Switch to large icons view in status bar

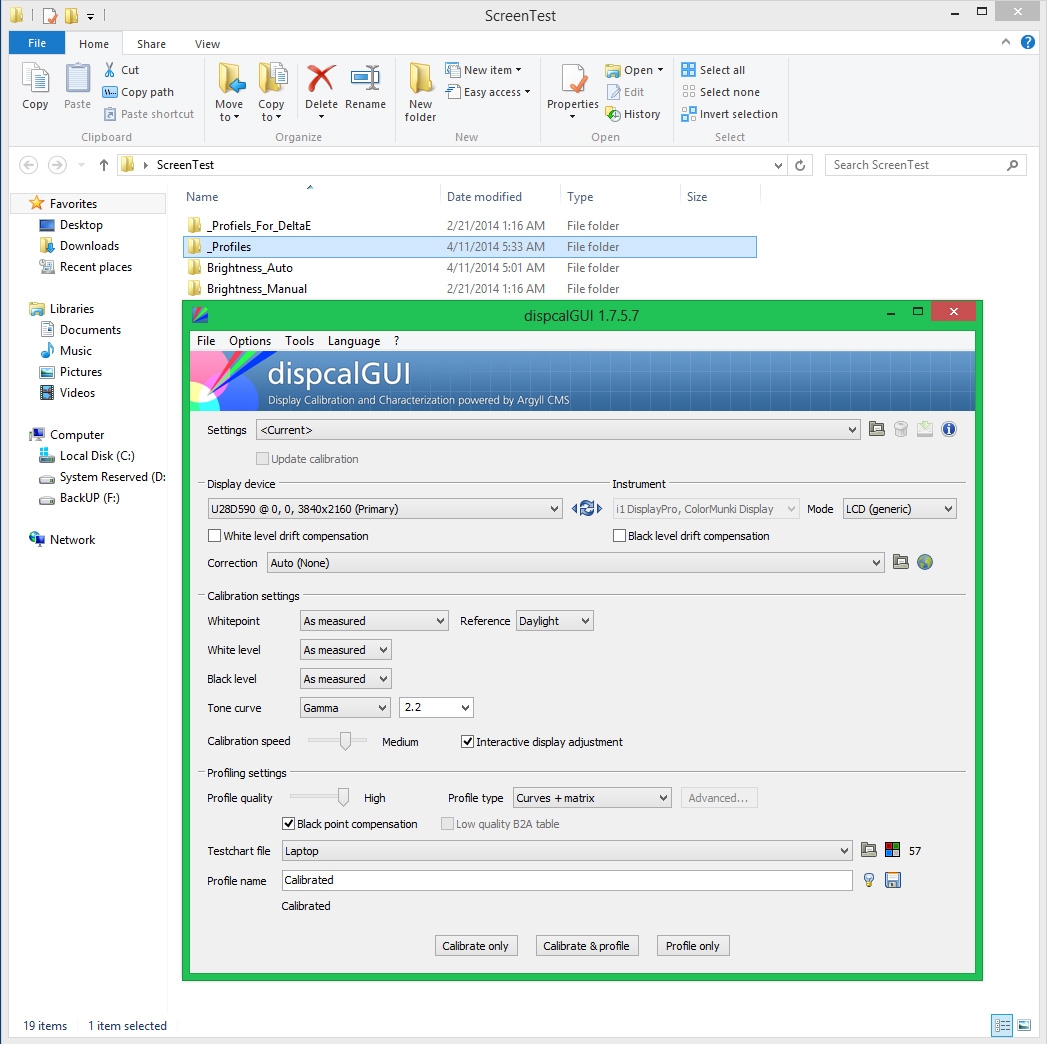click(x=1024, y=1025)
